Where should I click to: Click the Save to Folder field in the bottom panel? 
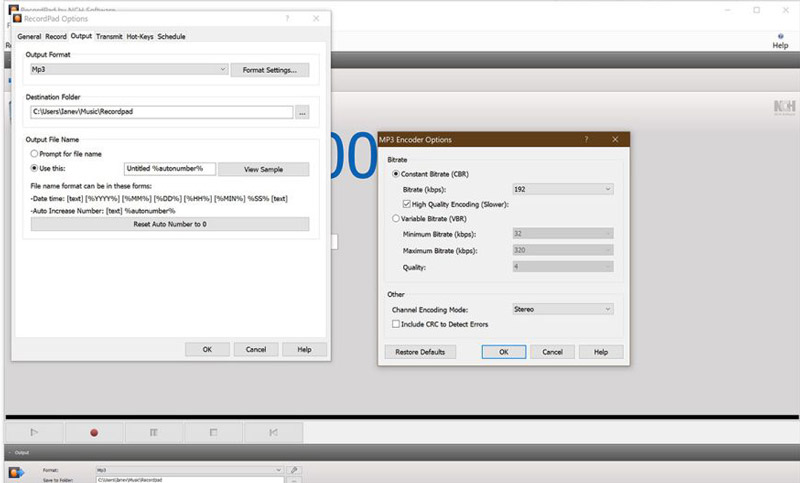click(x=190, y=479)
